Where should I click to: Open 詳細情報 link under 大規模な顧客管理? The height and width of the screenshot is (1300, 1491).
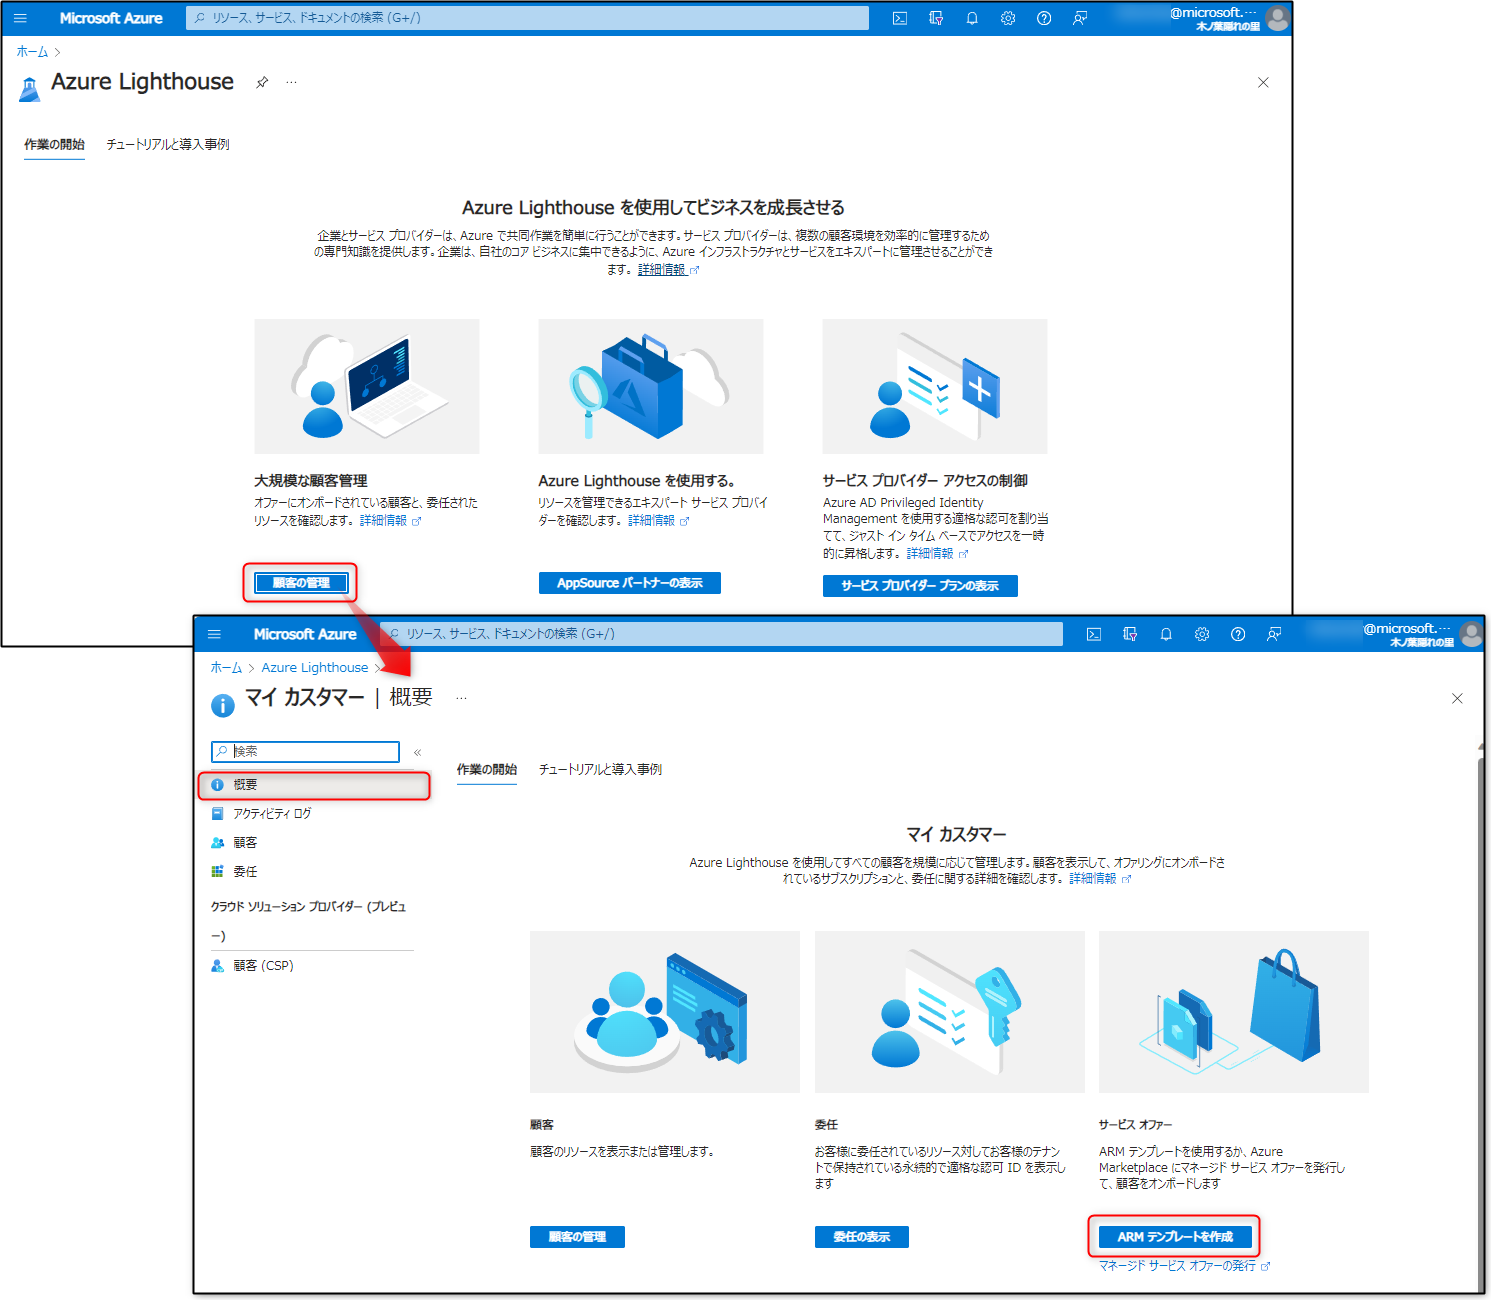tap(390, 521)
